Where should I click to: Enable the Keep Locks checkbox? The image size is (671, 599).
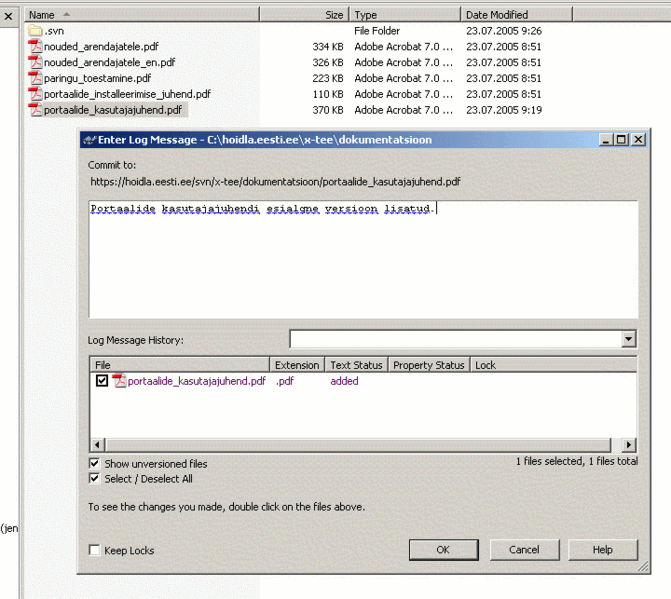coord(94,550)
